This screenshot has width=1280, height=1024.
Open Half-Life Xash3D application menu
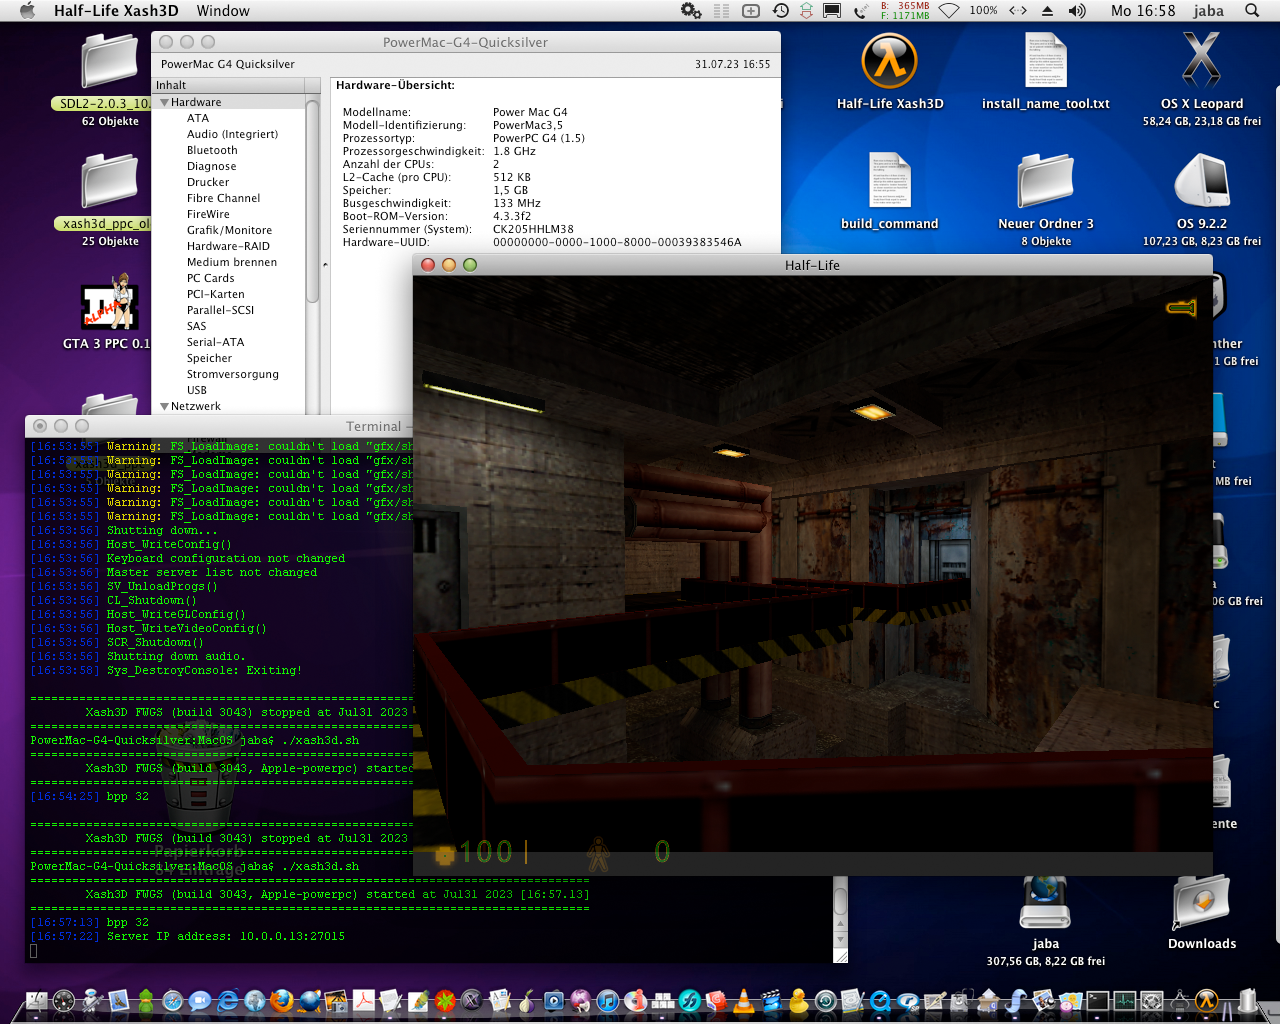[116, 10]
